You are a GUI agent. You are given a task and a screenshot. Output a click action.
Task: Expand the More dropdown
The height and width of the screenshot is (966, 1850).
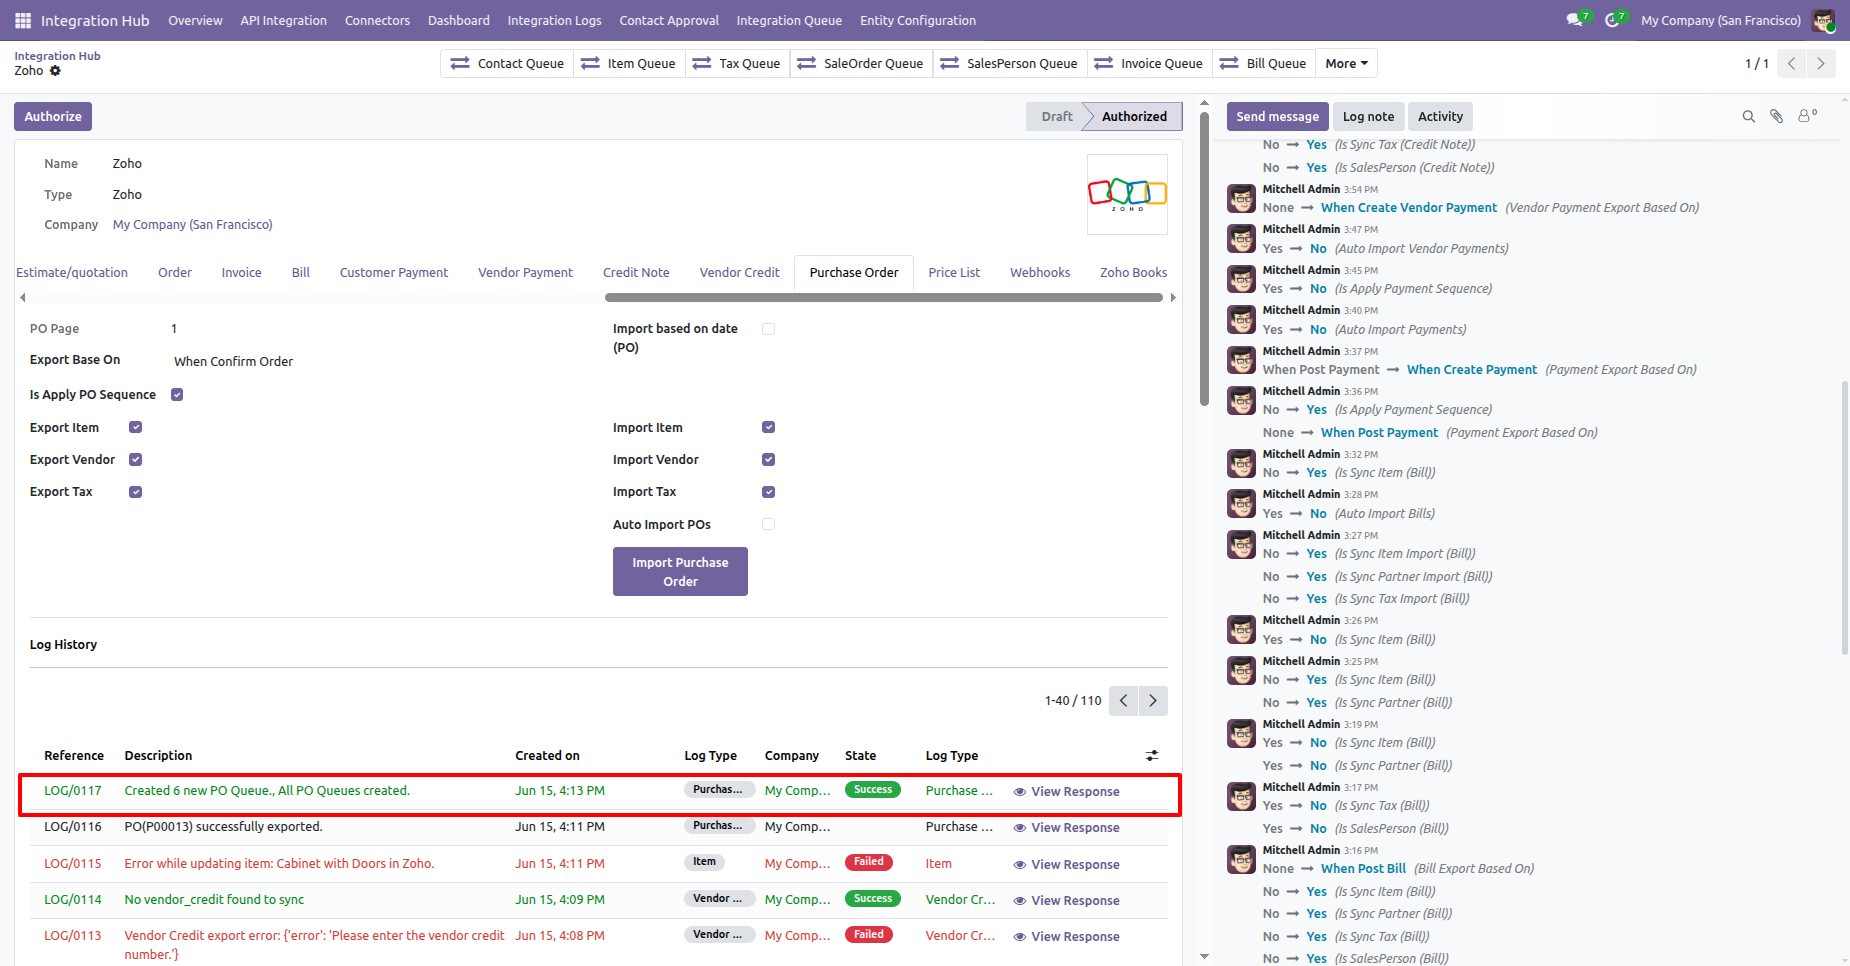point(1346,63)
